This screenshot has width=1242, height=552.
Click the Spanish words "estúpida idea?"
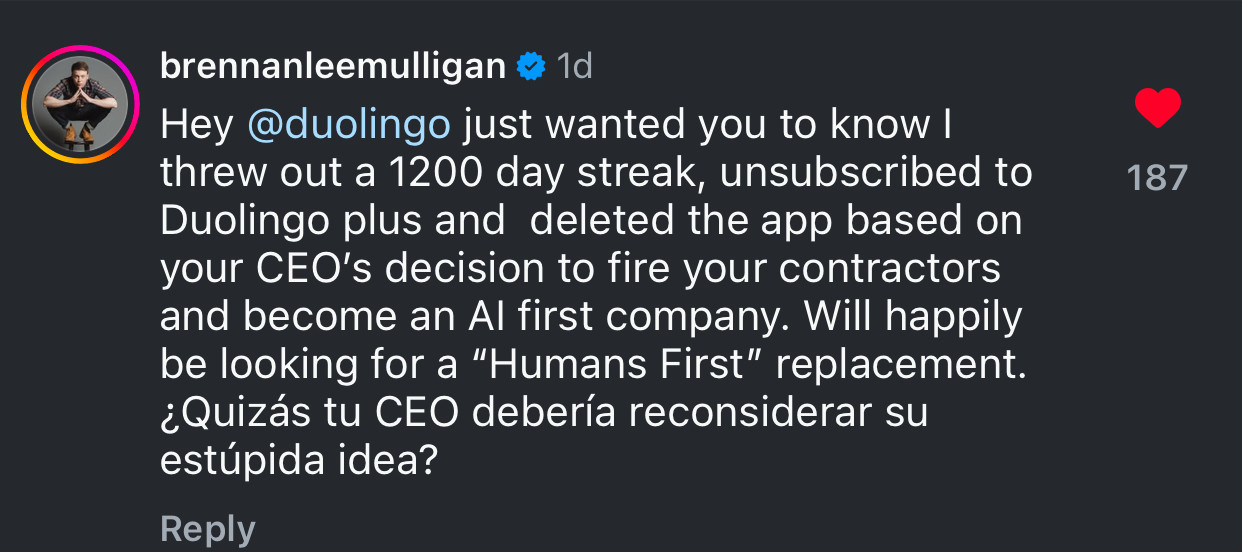tap(299, 461)
